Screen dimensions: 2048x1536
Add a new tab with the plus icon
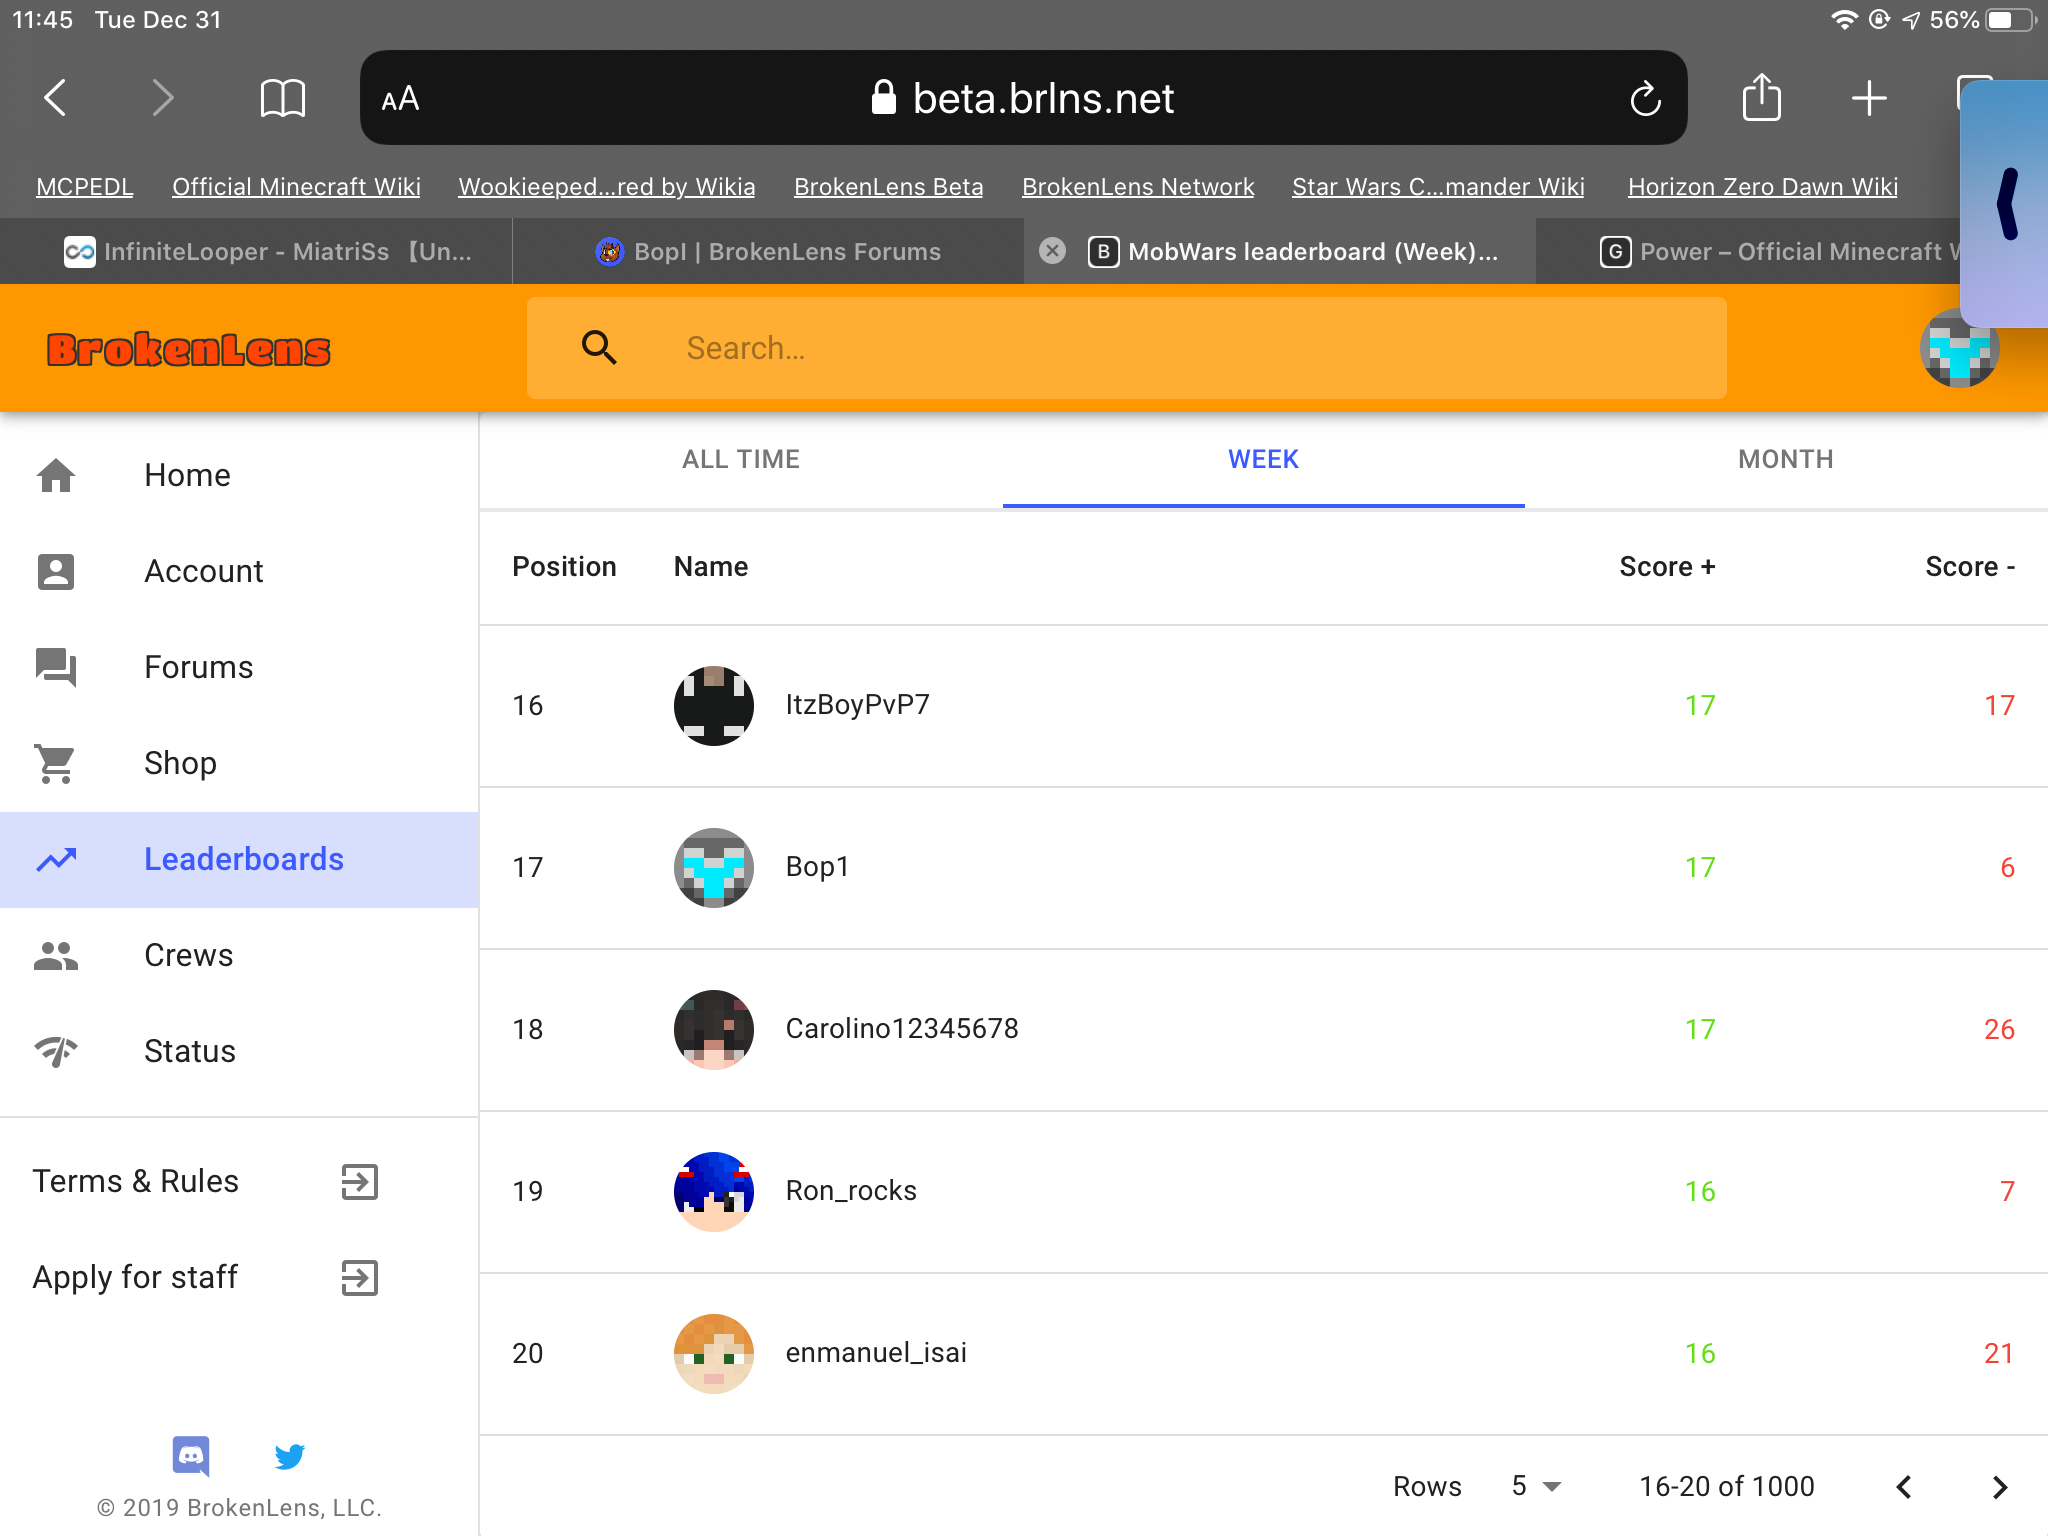tap(1868, 98)
